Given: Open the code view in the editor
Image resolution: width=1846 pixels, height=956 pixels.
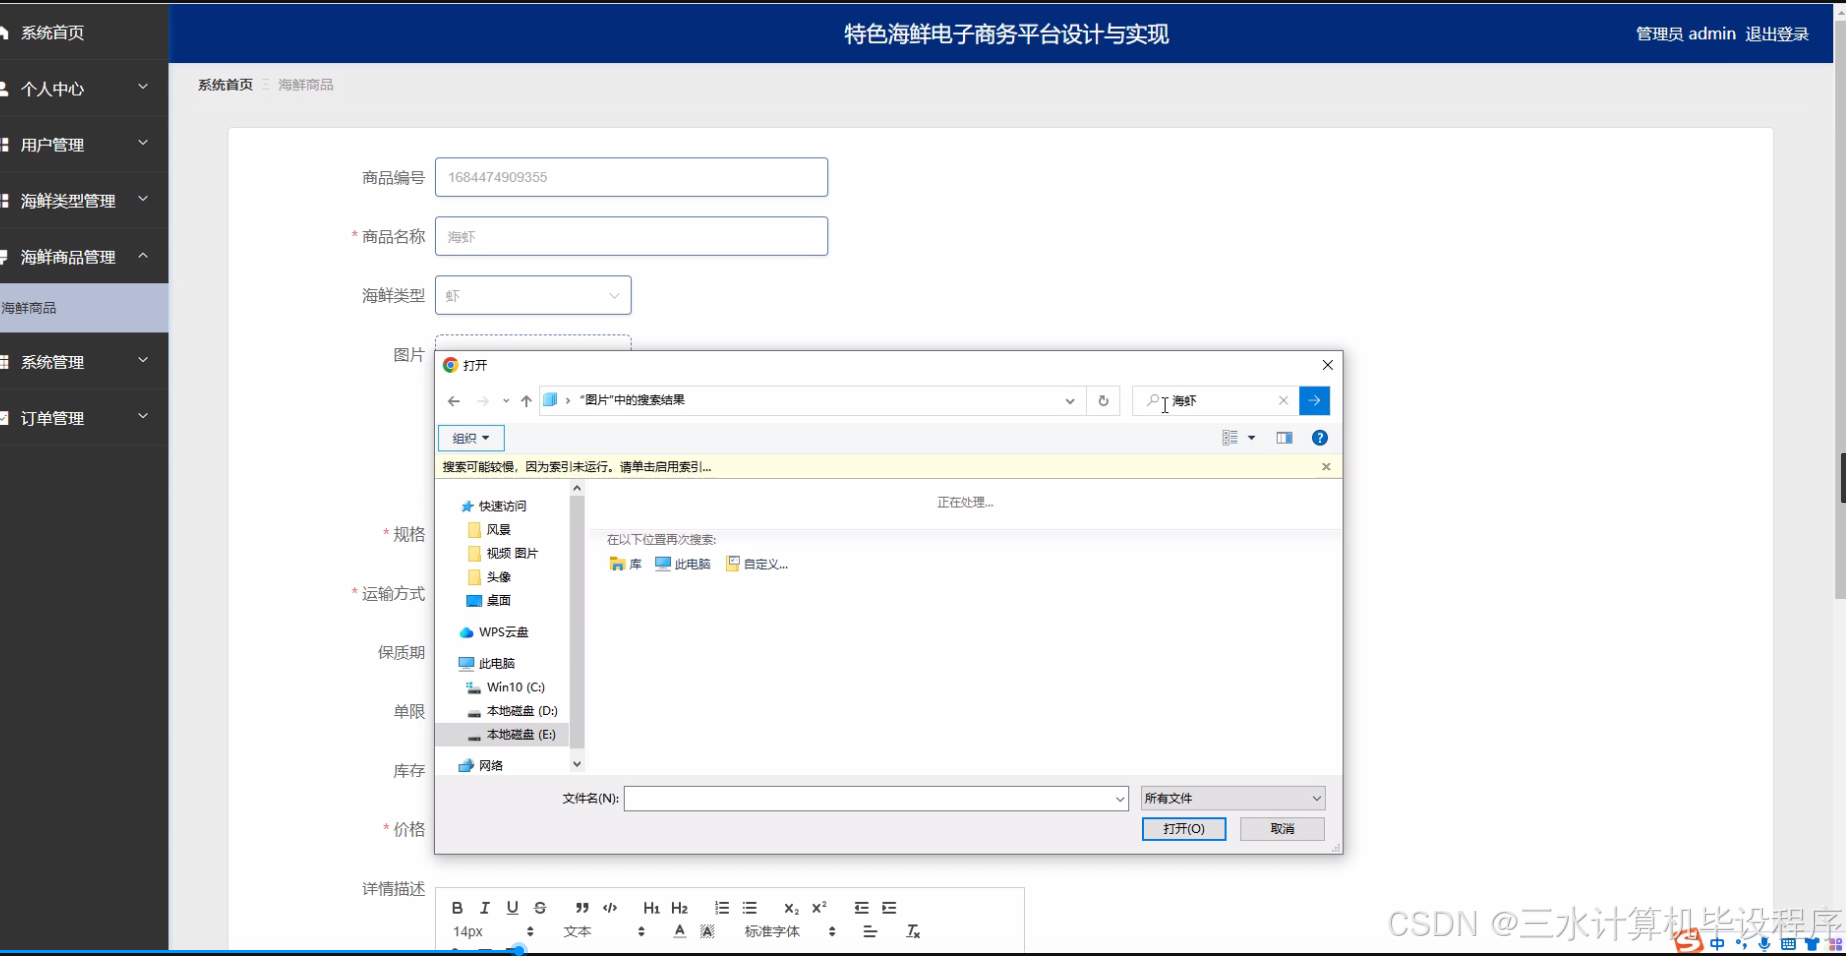Looking at the screenshot, I should (610, 908).
